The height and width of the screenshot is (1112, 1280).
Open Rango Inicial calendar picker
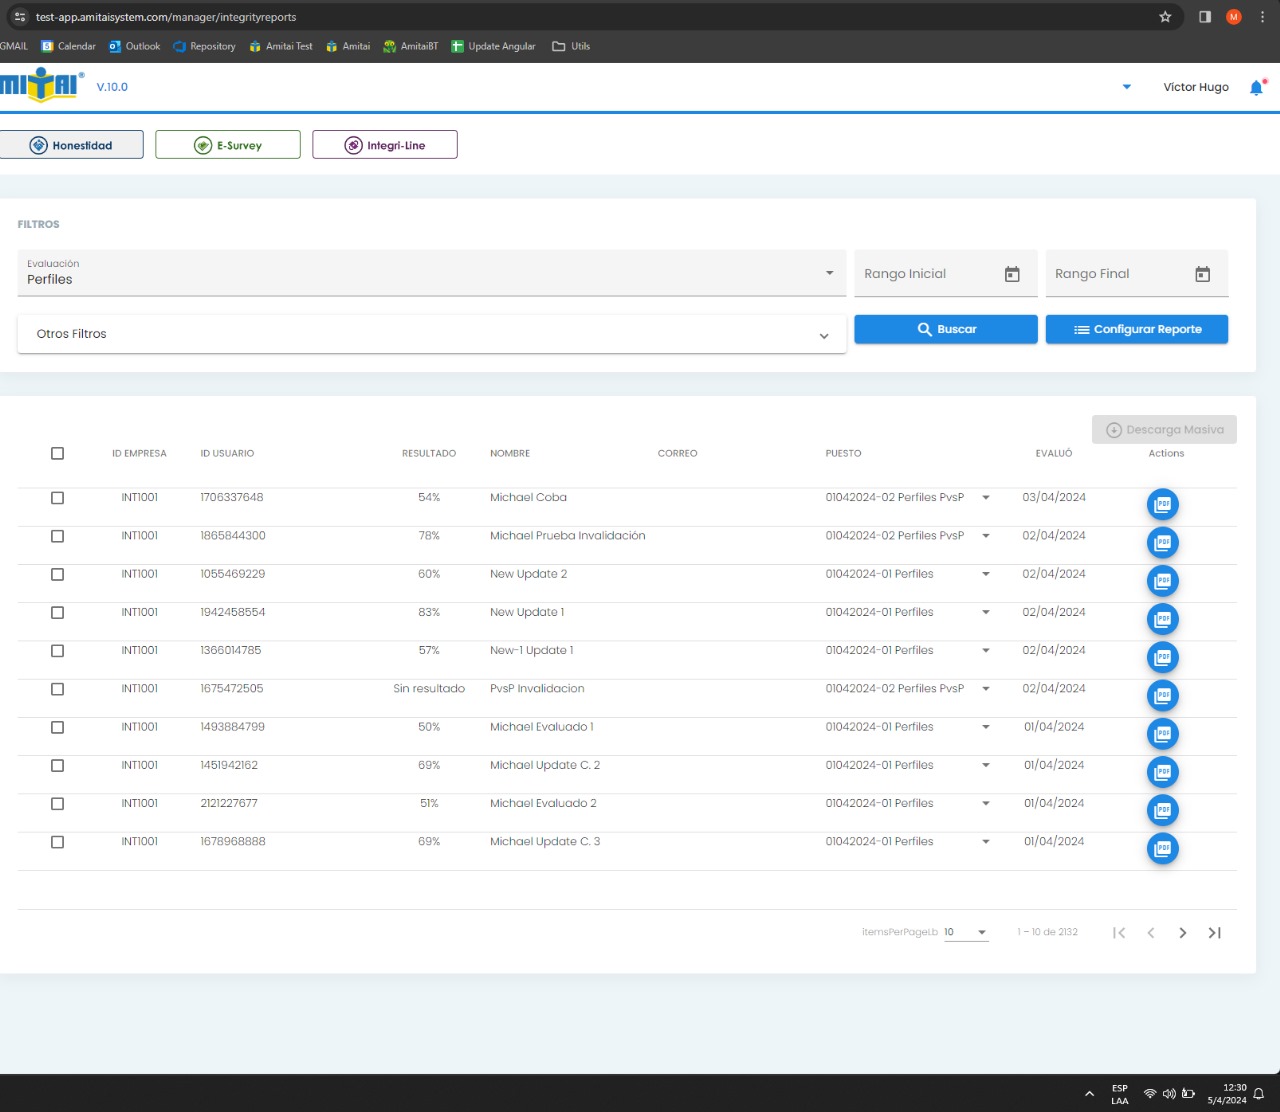pos(1012,274)
